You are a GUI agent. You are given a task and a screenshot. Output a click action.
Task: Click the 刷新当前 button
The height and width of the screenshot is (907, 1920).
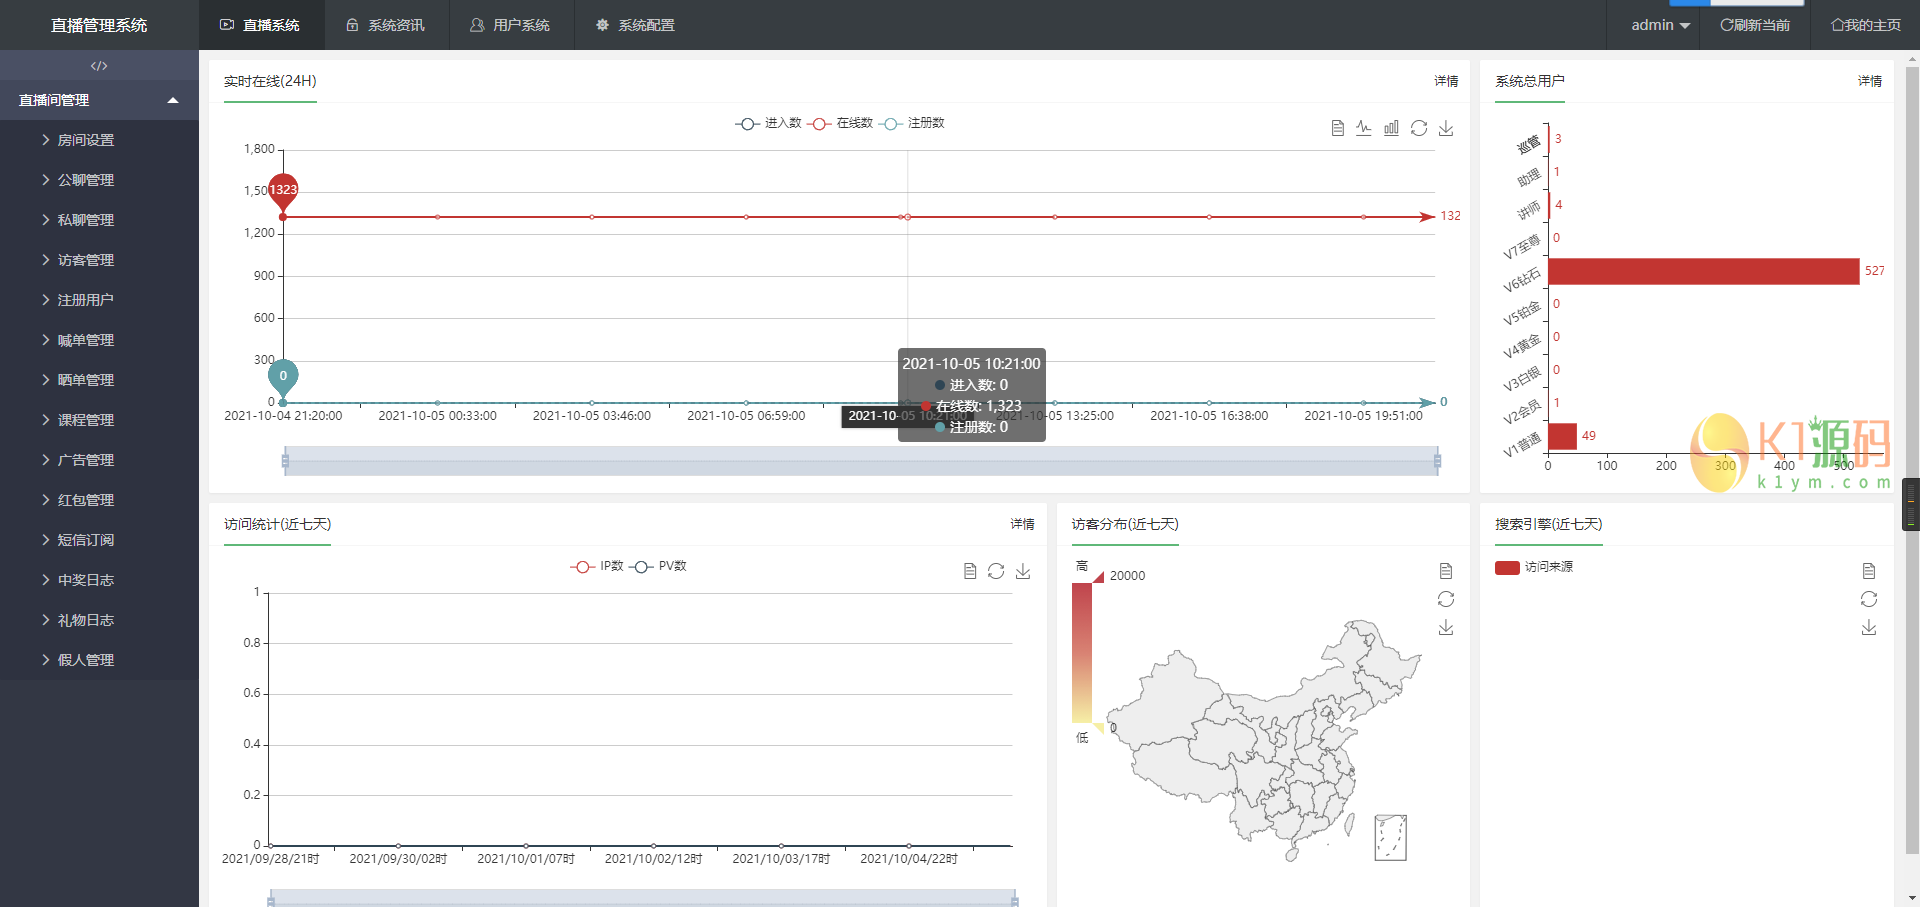[1755, 25]
